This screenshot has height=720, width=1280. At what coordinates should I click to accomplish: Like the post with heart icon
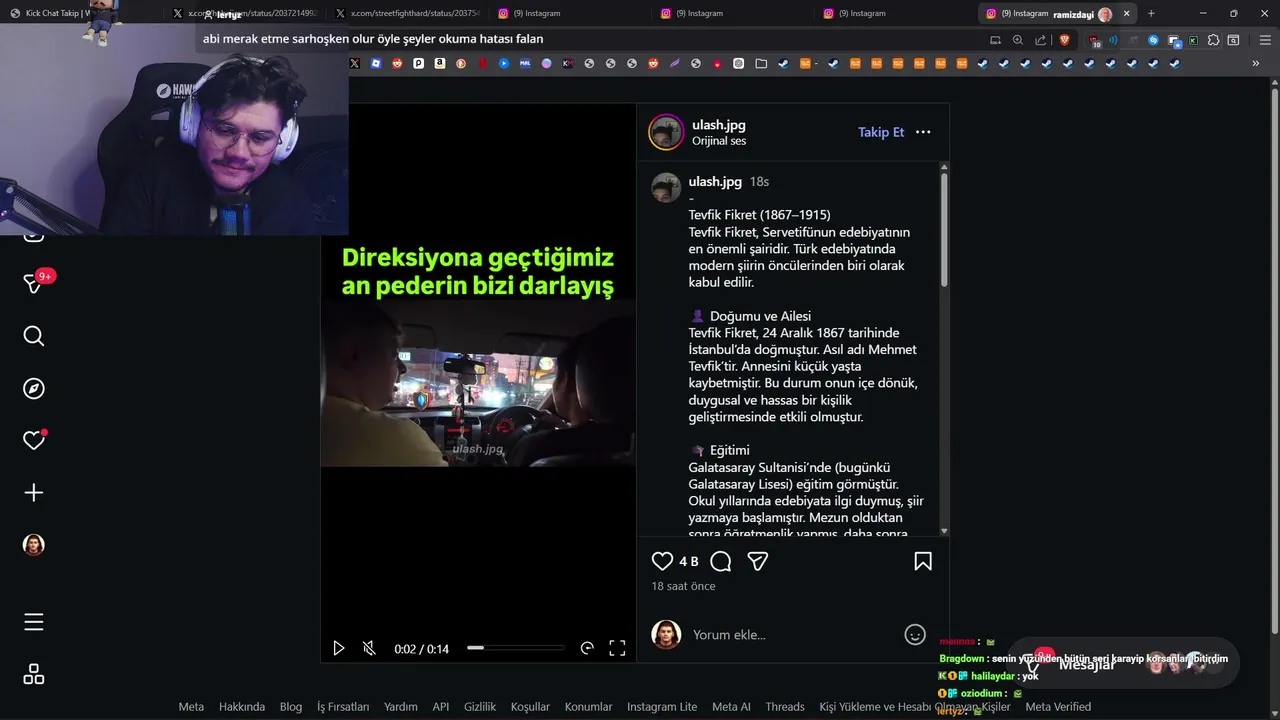coord(662,561)
